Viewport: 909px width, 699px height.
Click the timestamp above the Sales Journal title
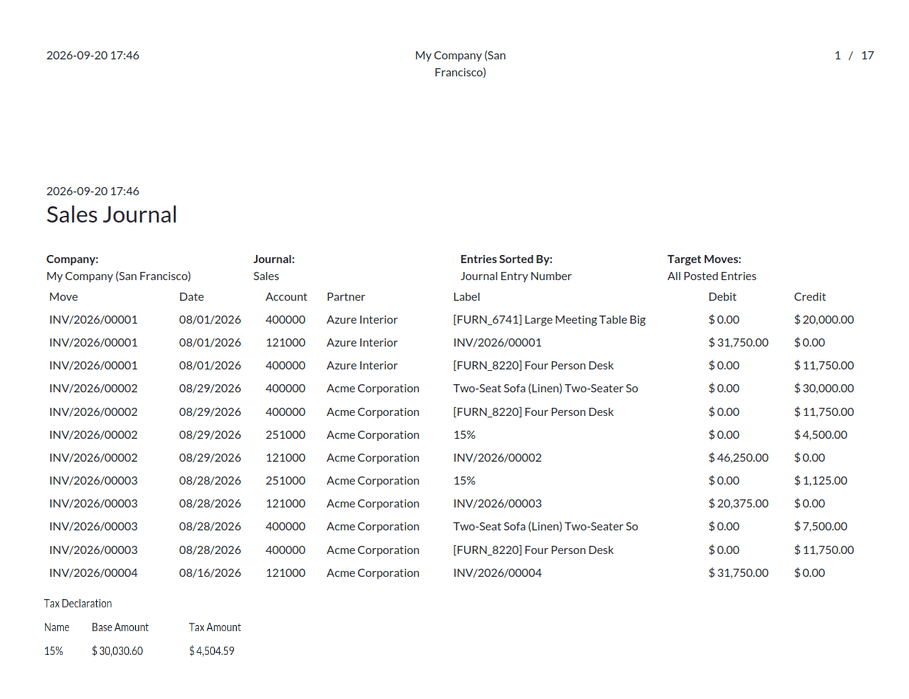(93, 191)
